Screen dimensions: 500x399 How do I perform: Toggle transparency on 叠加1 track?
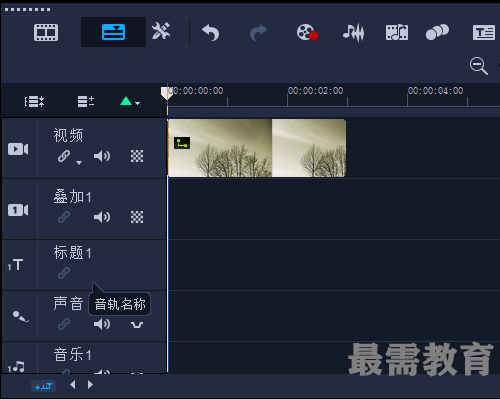tap(137, 217)
